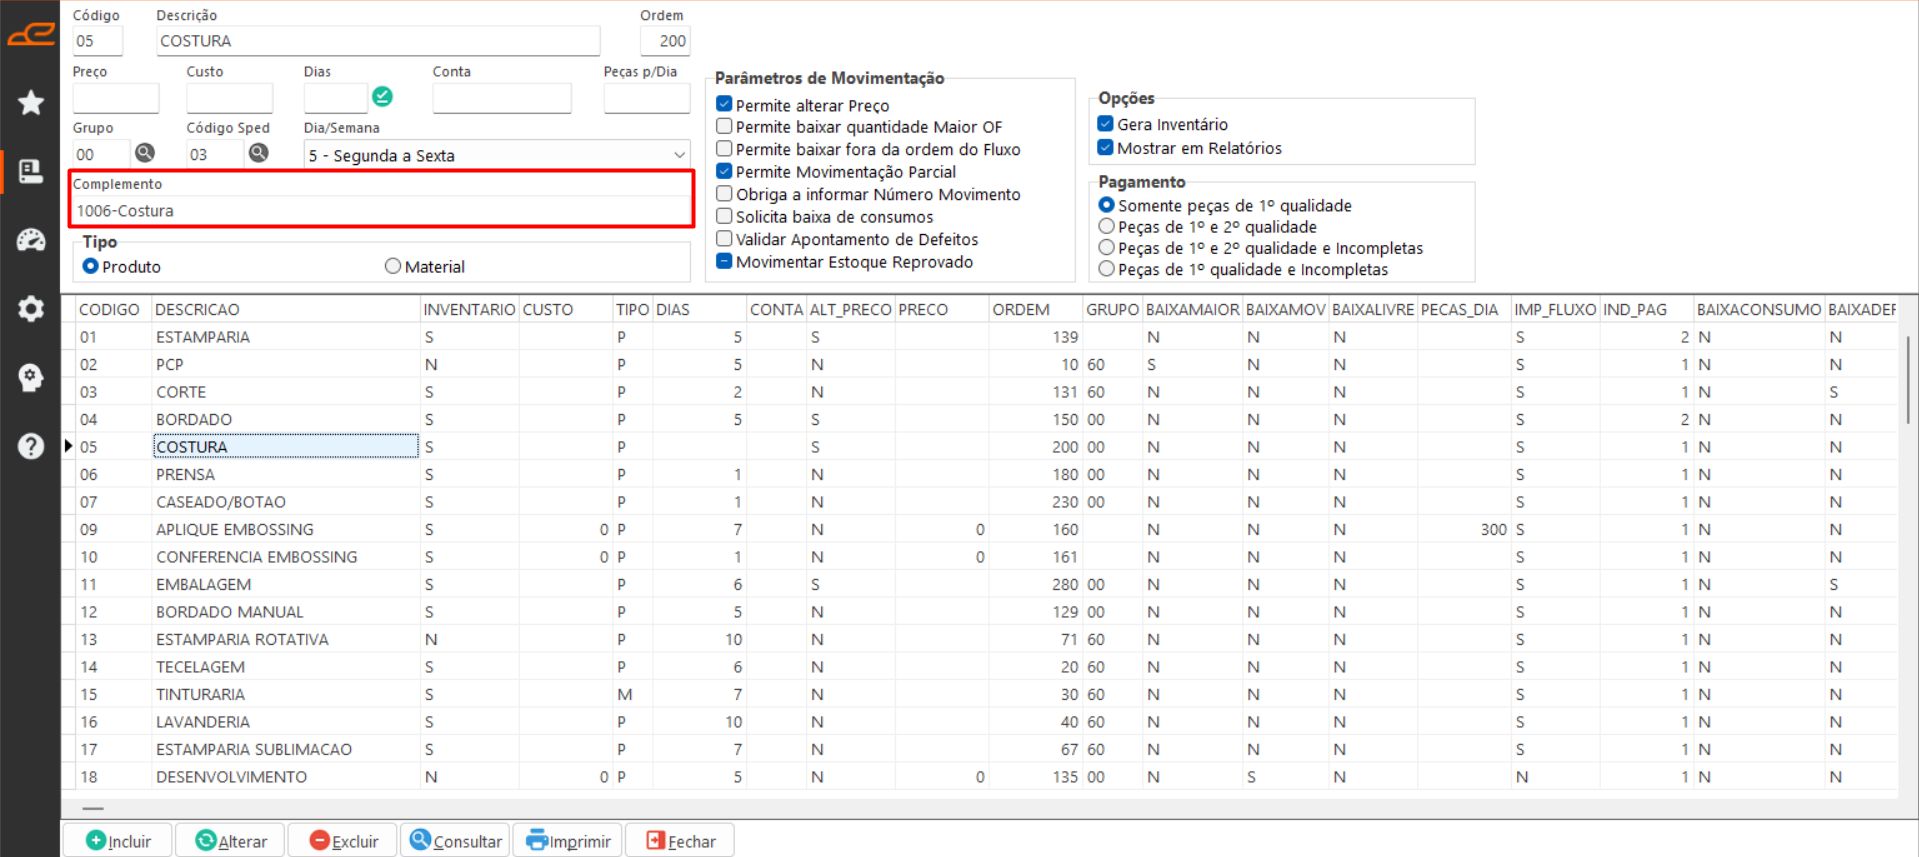Click the help question mark icon
Screen dimensions: 1919x857
tap(31, 446)
